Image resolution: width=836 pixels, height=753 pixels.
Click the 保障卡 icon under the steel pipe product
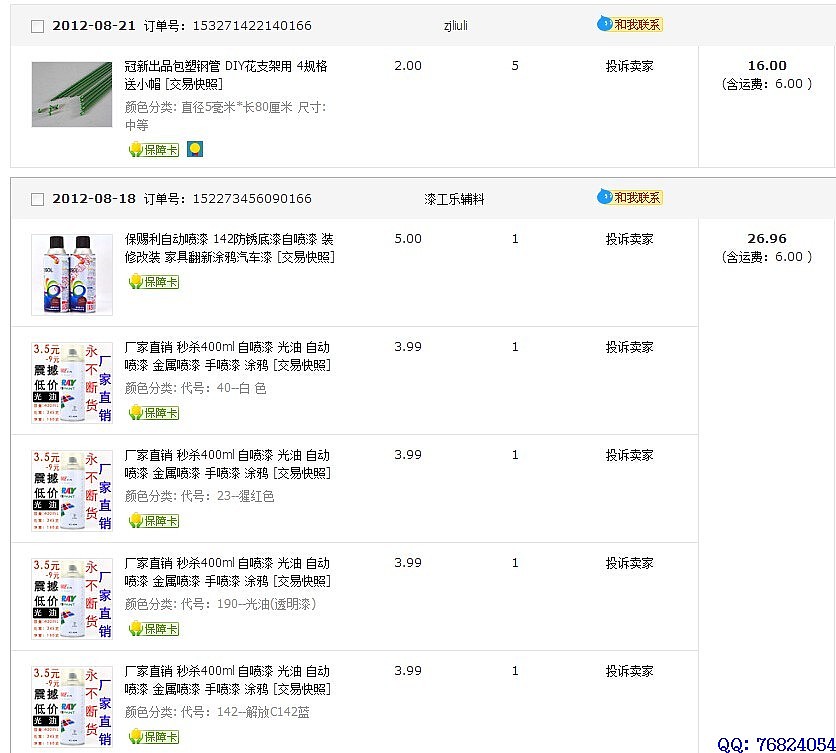[152, 148]
